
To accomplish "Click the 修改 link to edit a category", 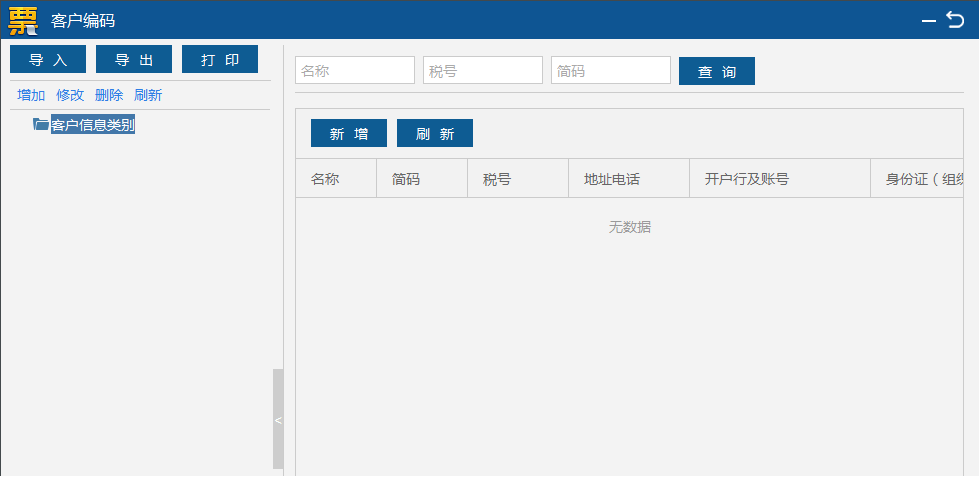I will [70, 95].
